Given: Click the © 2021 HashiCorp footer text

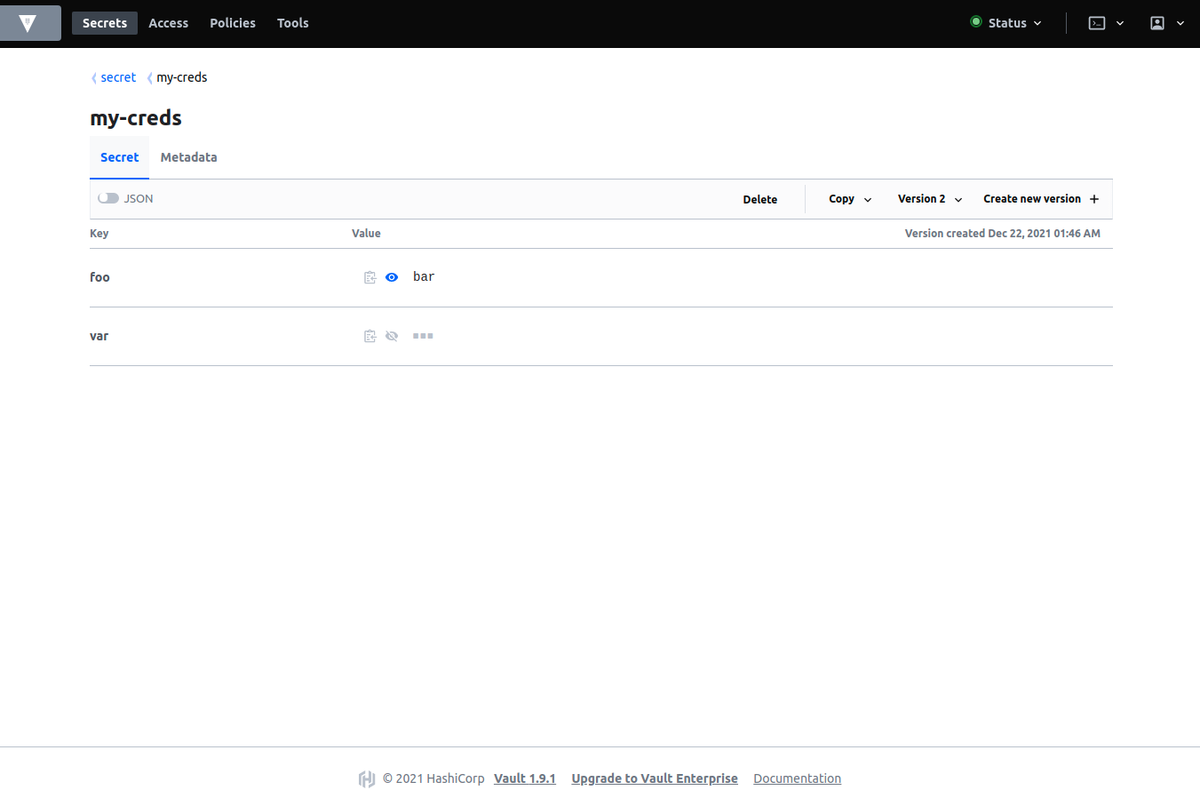Looking at the screenshot, I should [x=434, y=778].
